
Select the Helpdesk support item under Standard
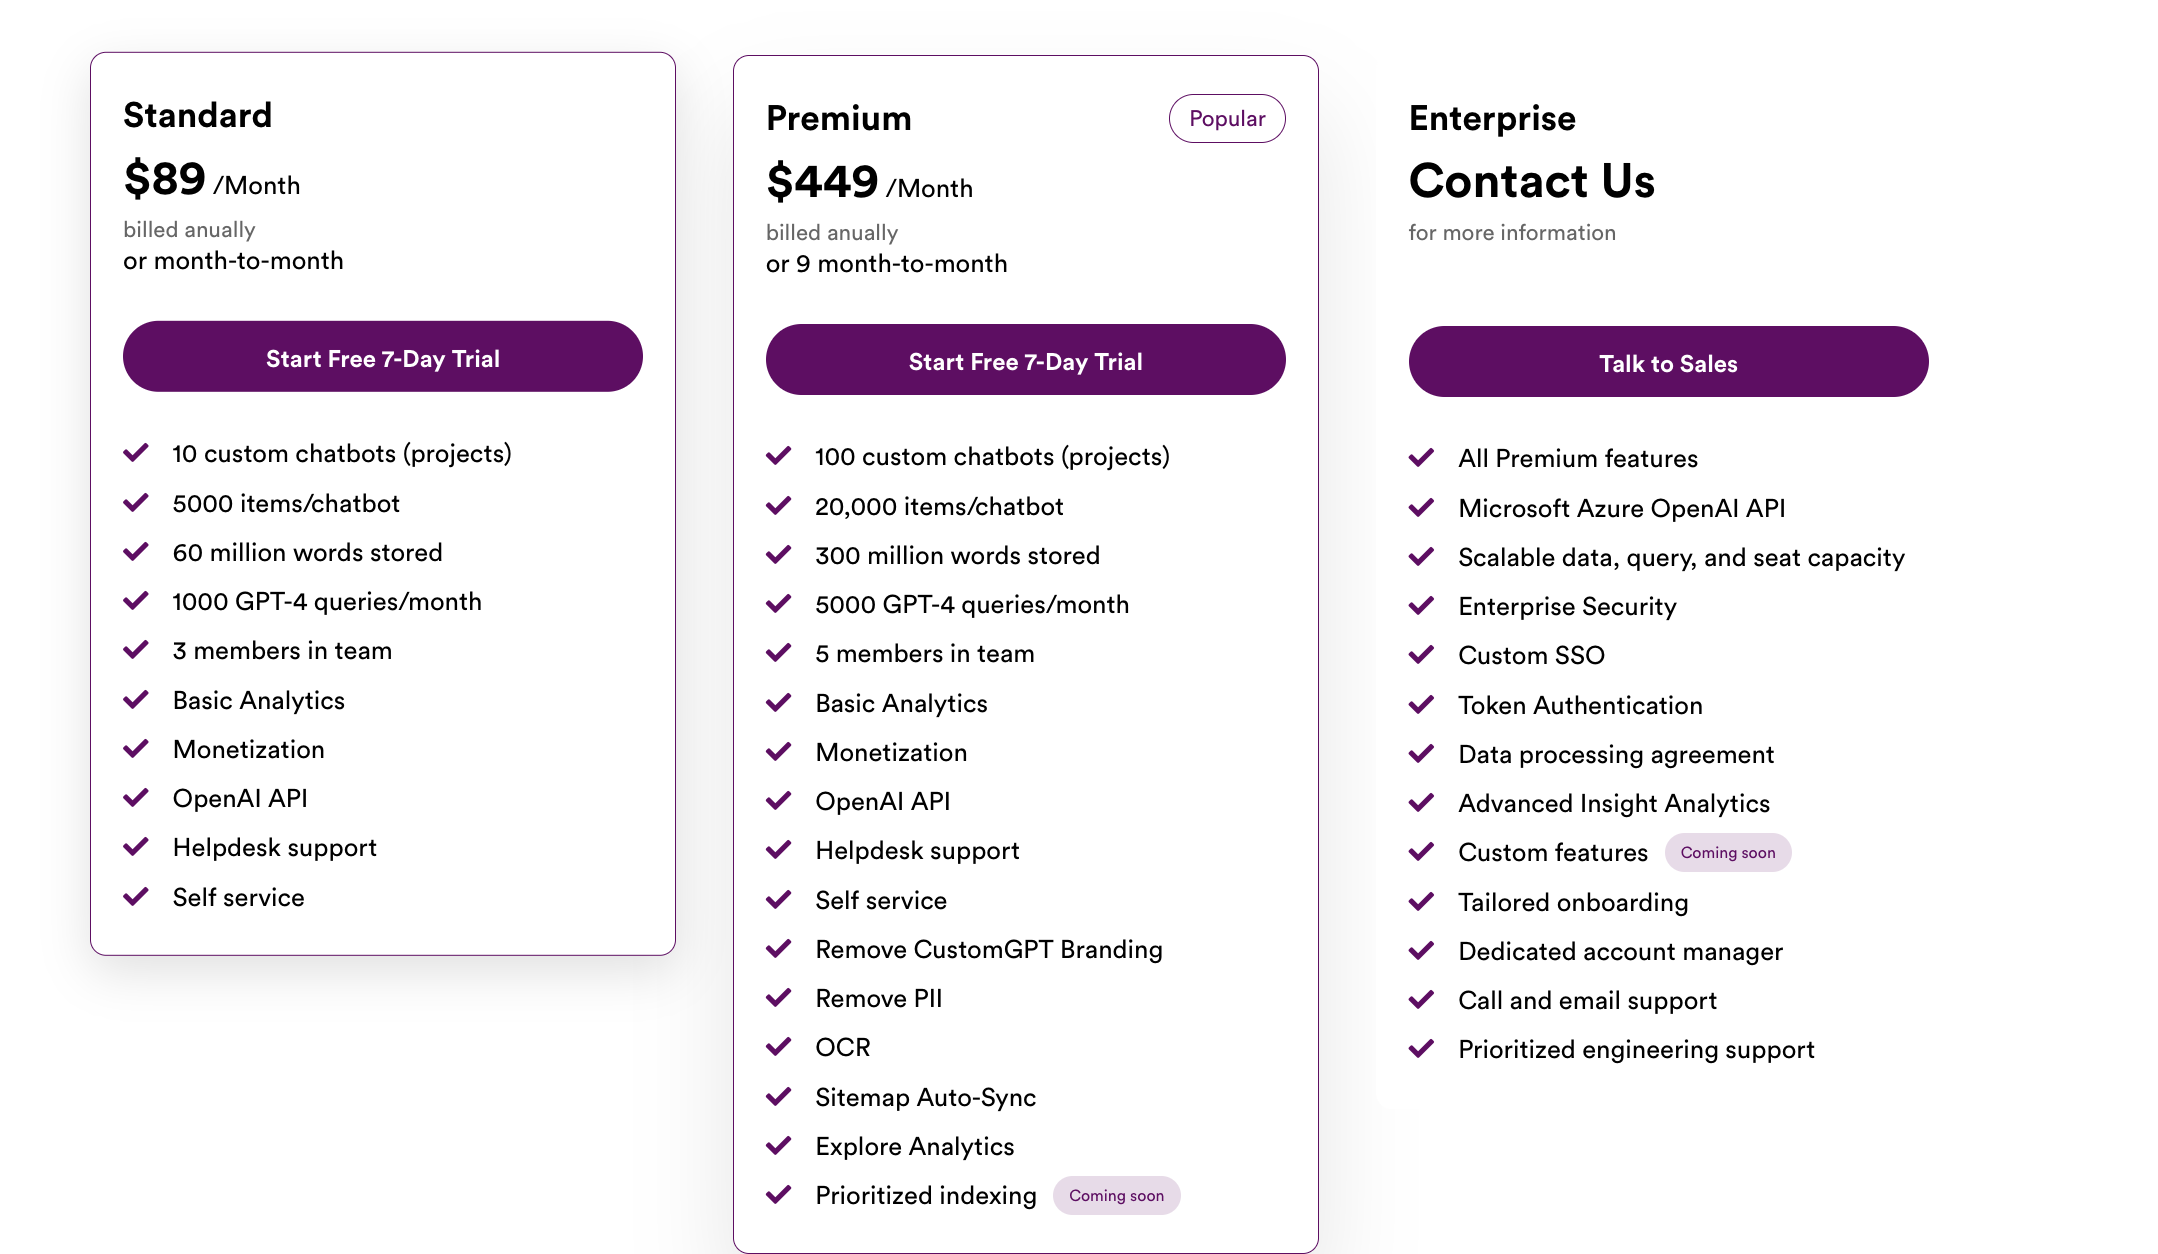(274, 847)
